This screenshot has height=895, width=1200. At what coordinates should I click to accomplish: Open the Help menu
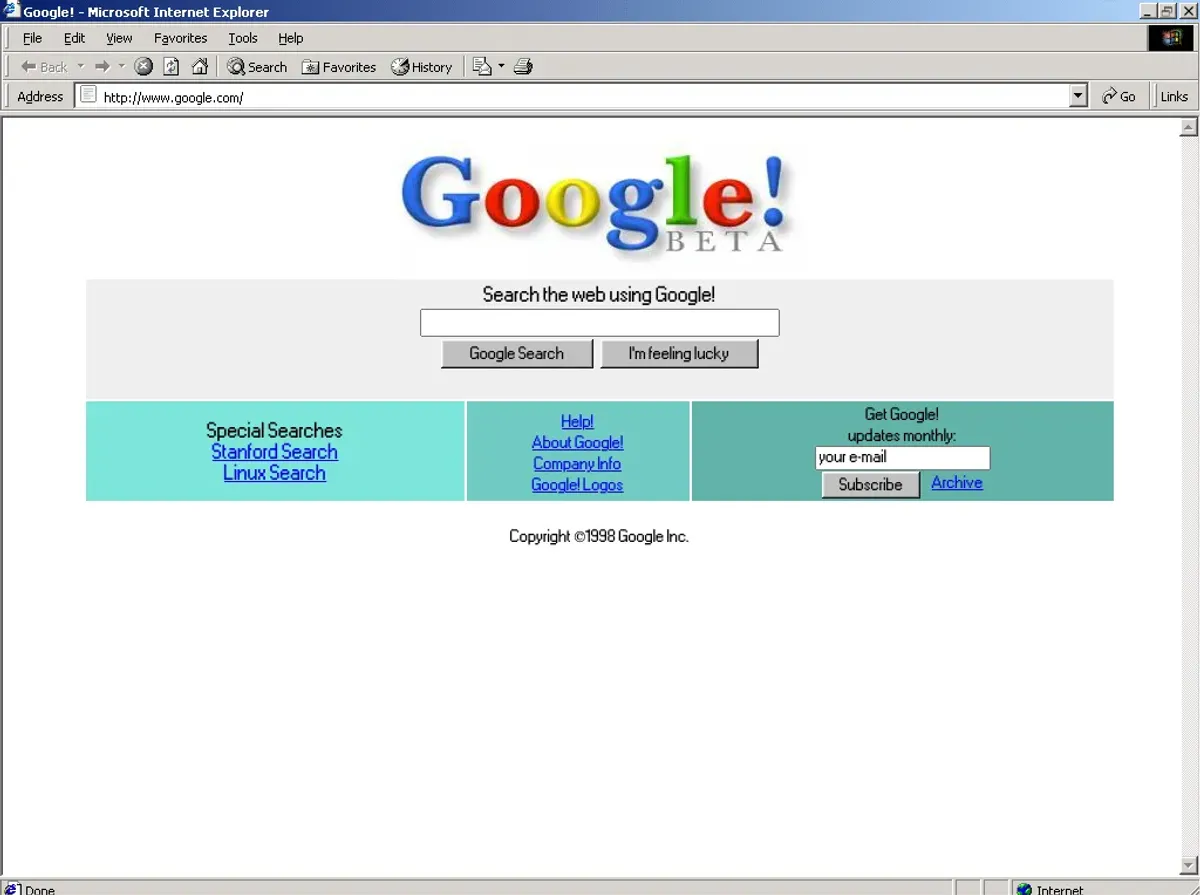pyautogui.click(x=290, y=38)
